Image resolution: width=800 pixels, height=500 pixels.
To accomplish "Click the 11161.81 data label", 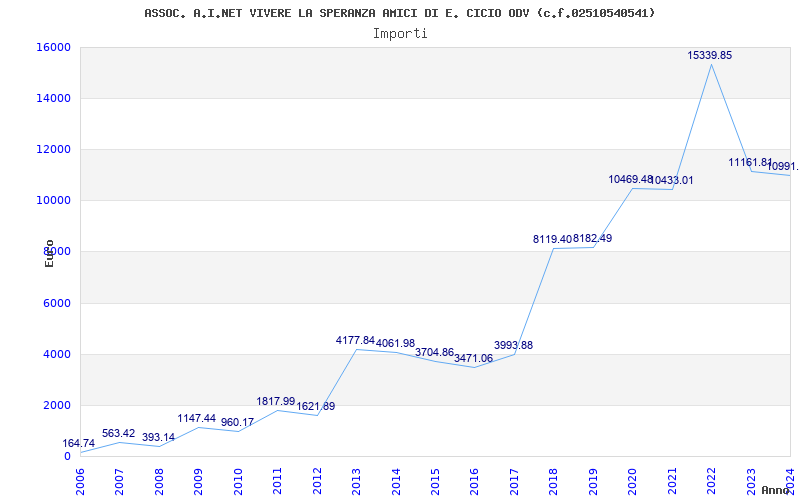I will tap(750, 162).
